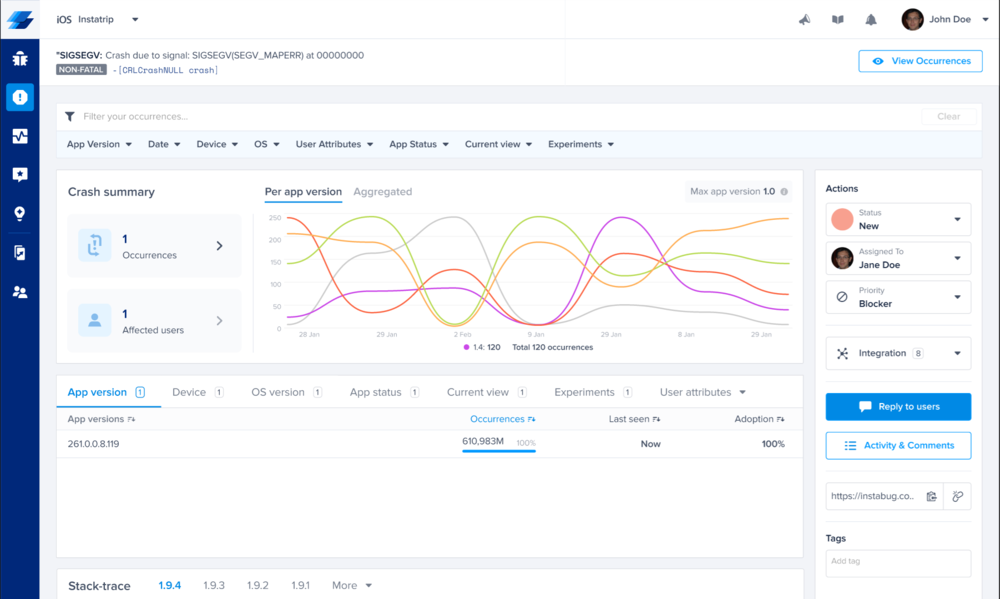The height and width of the screenshot is (599, 1000).
Task: Open the Assigned To Jane Doe dropdown
Action: [x=898, y=258]
